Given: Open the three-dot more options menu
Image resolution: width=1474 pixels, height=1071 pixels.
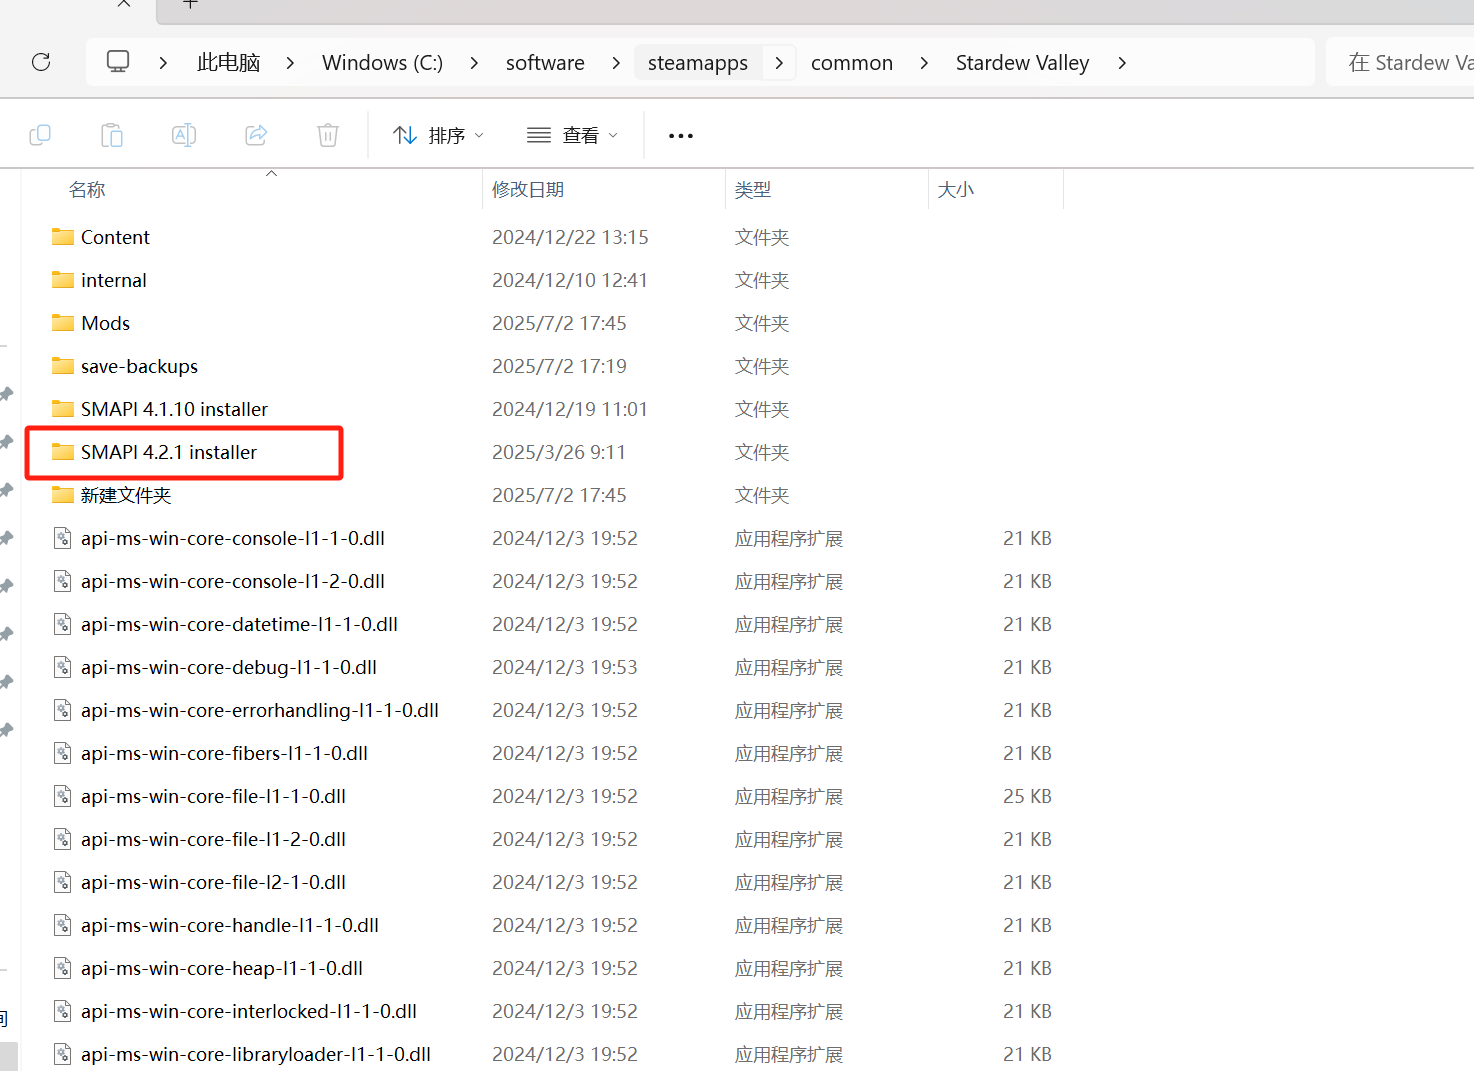Looking at the screenshot, I should (x=681, y=136).
